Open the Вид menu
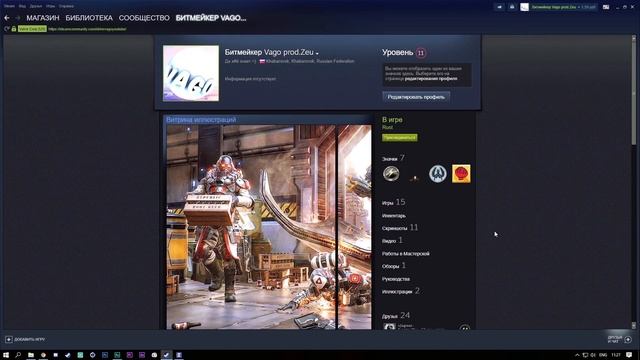 coord(22,6)
